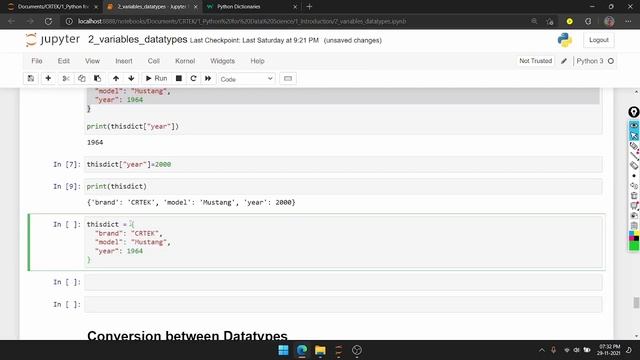Click into the print(thisdict) cell
The width and height of the screenshot is (640, 360).
(343, 187)
